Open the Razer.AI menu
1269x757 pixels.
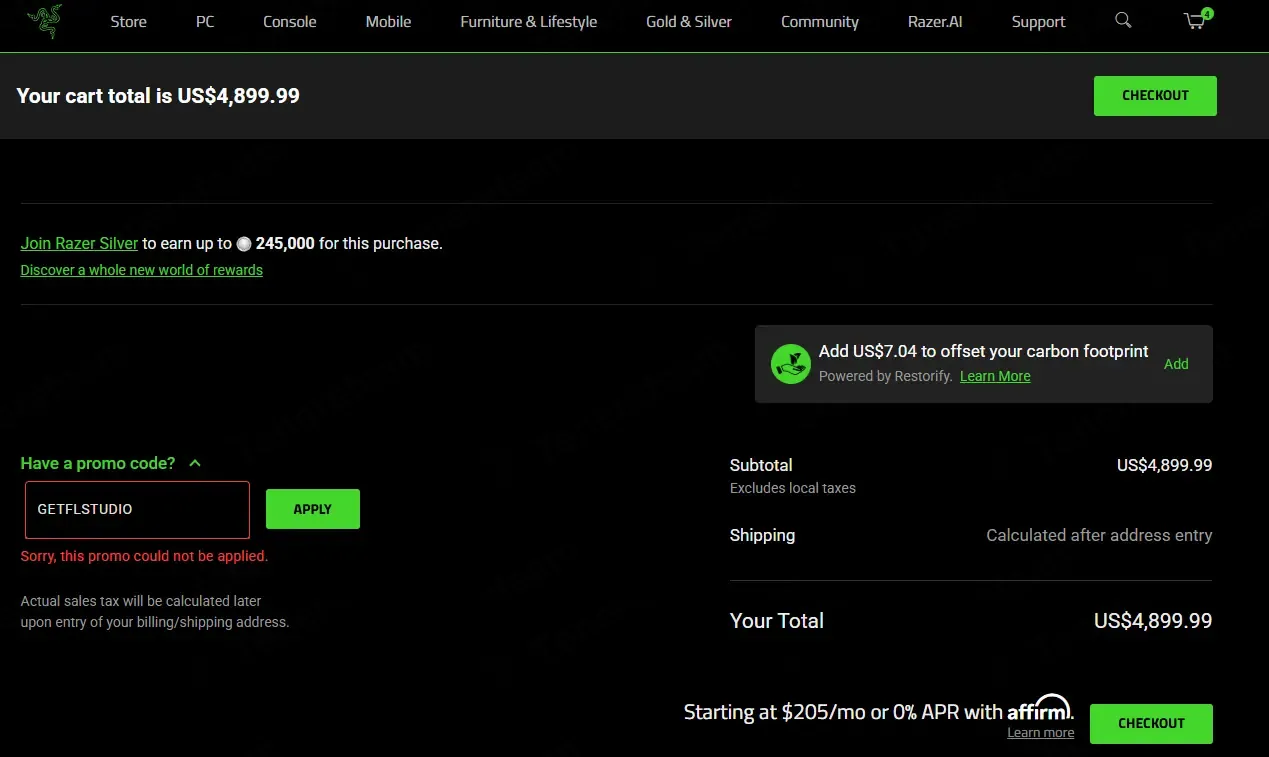click(935, 21)
